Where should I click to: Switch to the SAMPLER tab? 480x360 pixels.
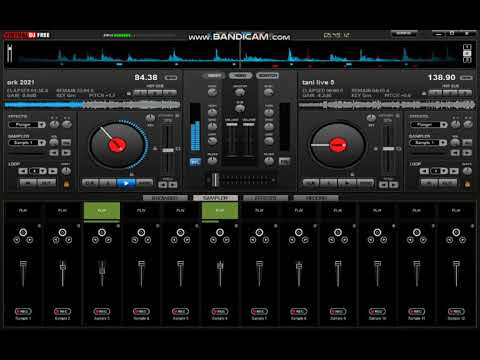(x=215, y=198)
